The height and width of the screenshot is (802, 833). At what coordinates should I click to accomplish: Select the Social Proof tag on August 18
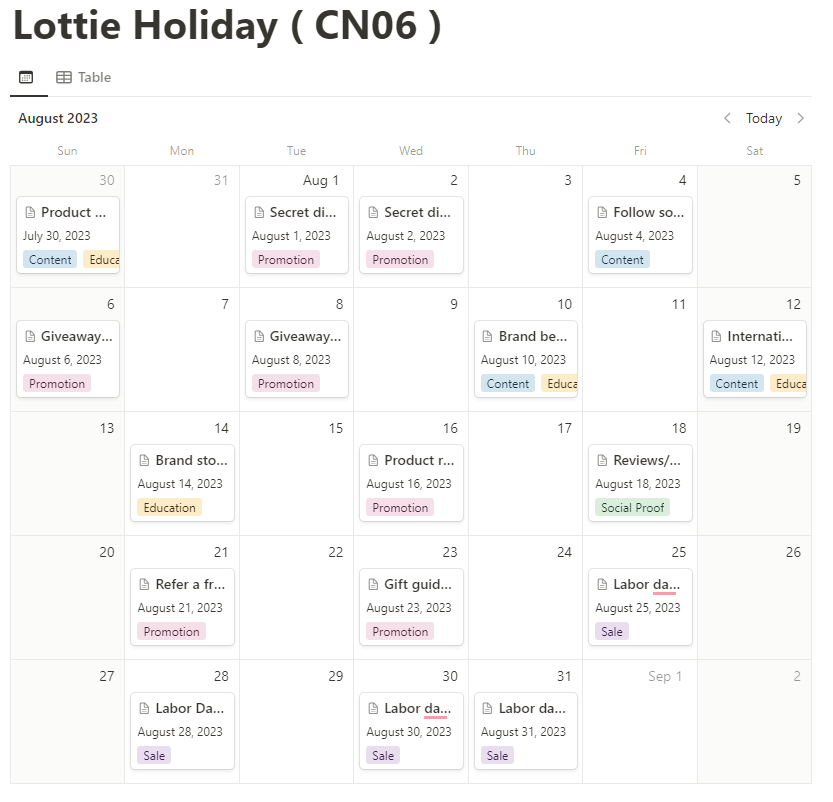click(632, 508)
